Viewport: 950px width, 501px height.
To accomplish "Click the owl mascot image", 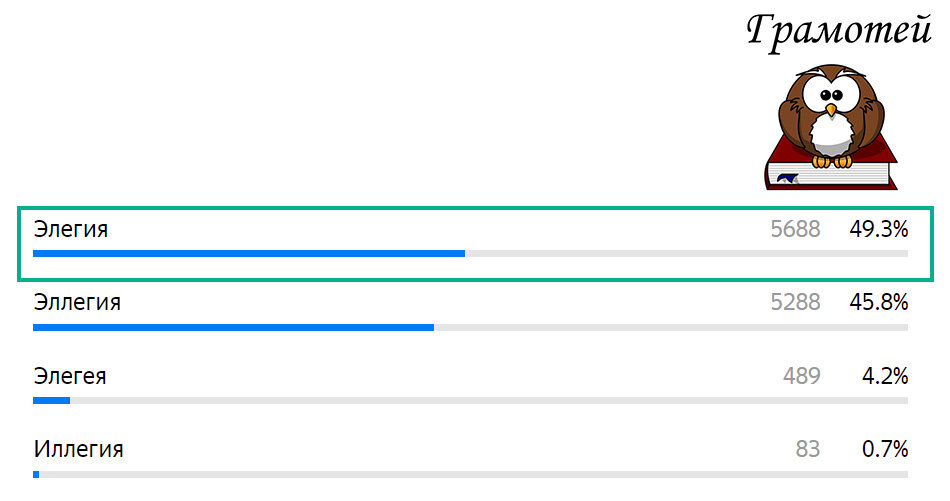I will 831,115.
